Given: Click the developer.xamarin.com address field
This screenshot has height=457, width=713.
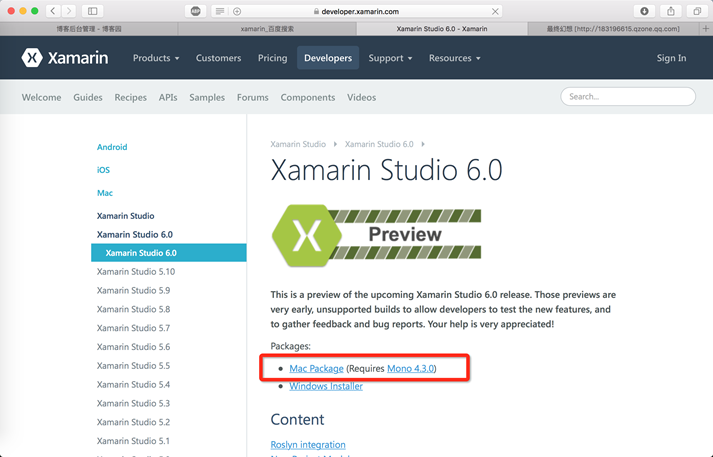Looking at the screenshot, I should (x=357, y=11).
